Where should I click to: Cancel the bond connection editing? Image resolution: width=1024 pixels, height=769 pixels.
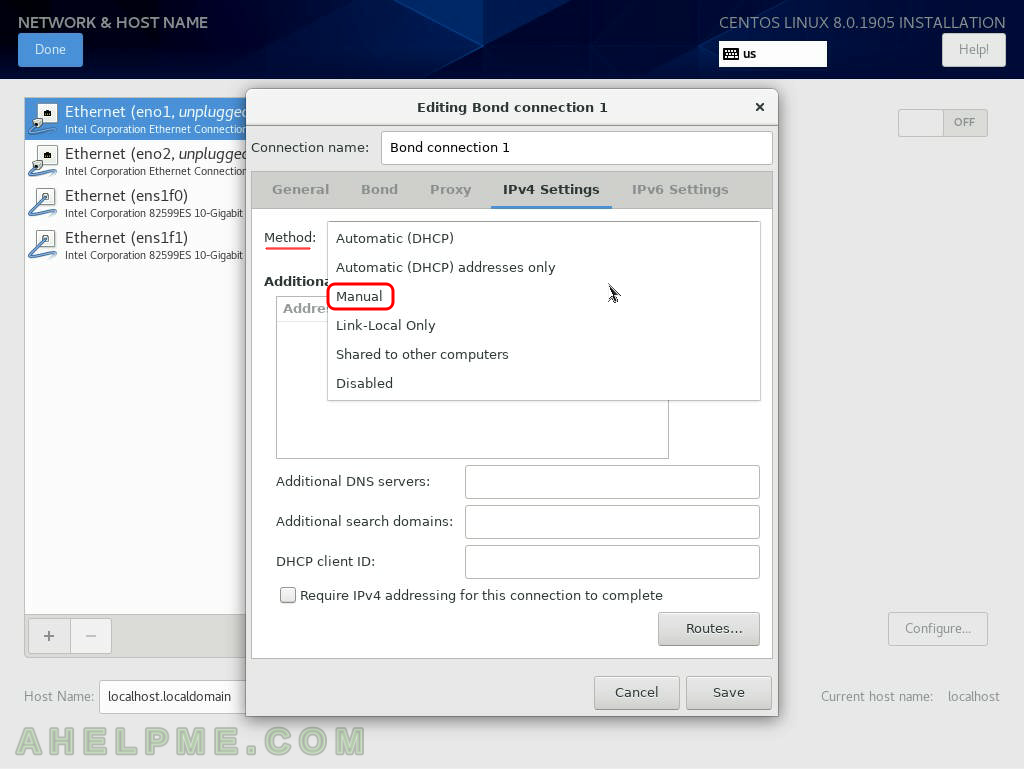637,693
